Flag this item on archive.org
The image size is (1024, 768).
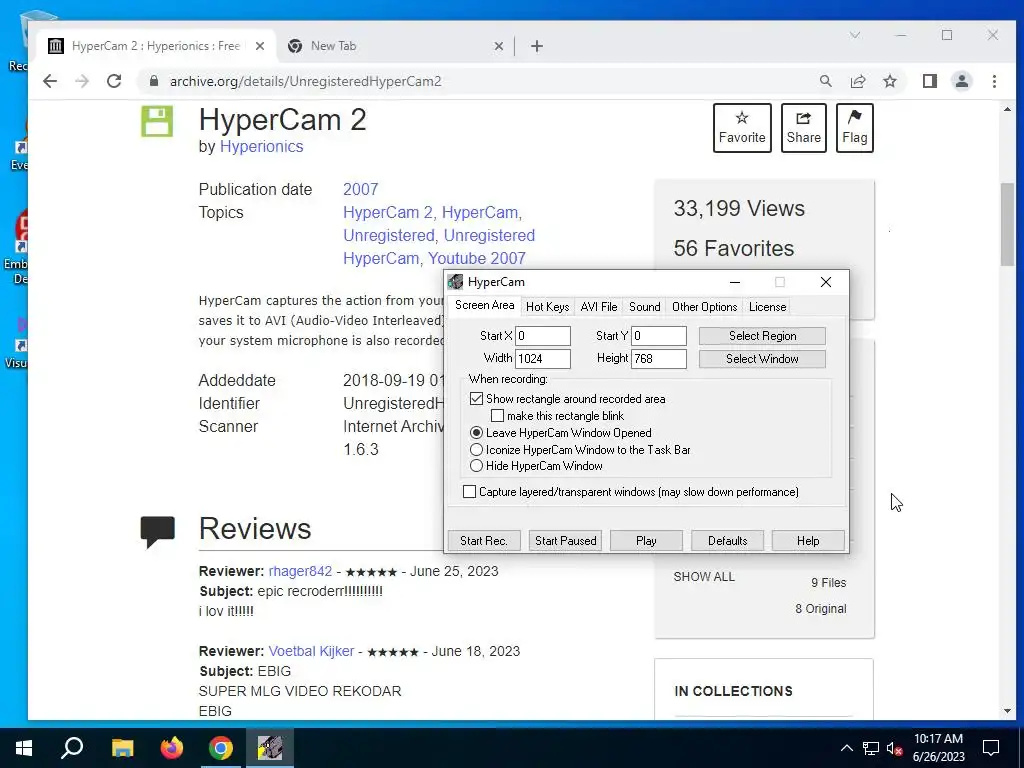click(x=854, y=128)
